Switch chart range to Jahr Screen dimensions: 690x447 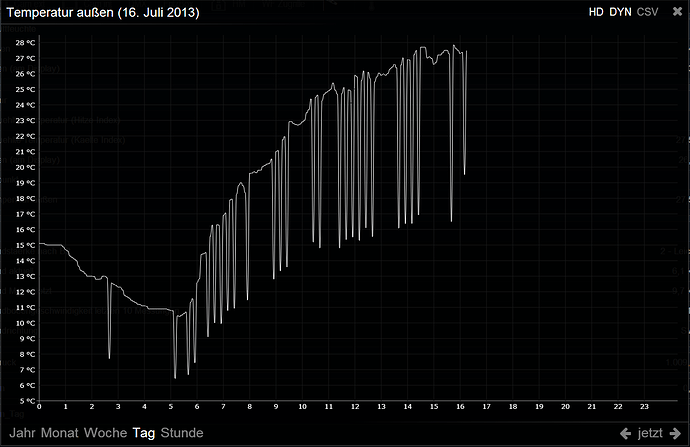[x=22, y=433]
